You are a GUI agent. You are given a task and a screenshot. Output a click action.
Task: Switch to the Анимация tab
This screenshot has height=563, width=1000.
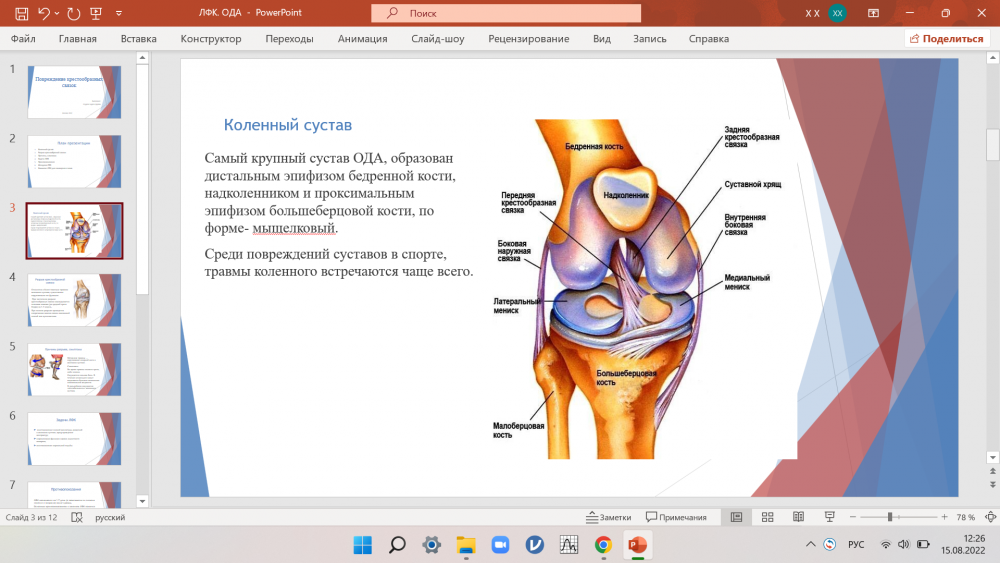[x=362, y=39]
